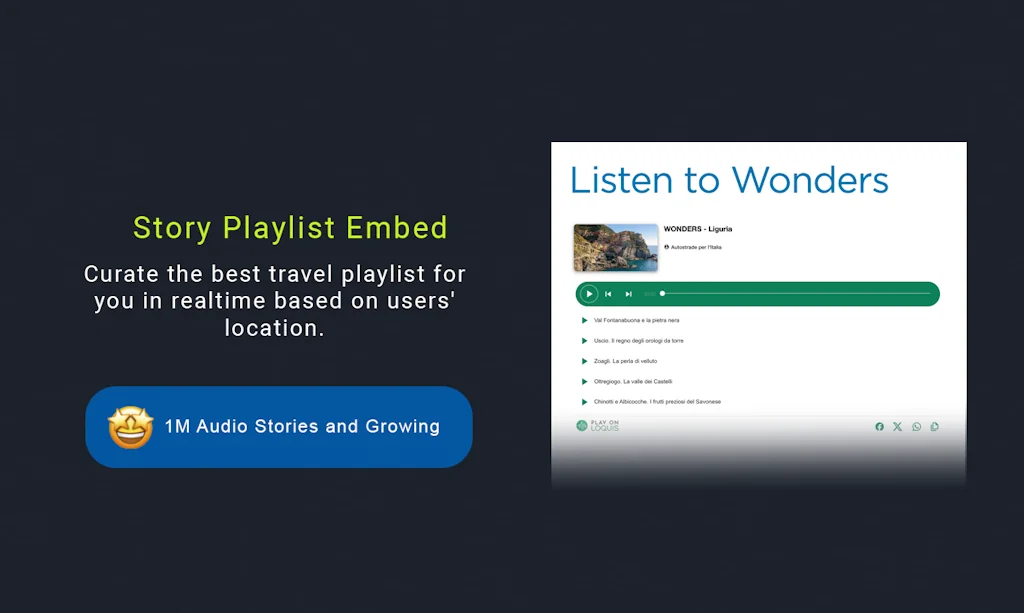The height and width of the screenshot is (613, 1024).
Task: Skip to the previous track
Action: tap(608, 294)
